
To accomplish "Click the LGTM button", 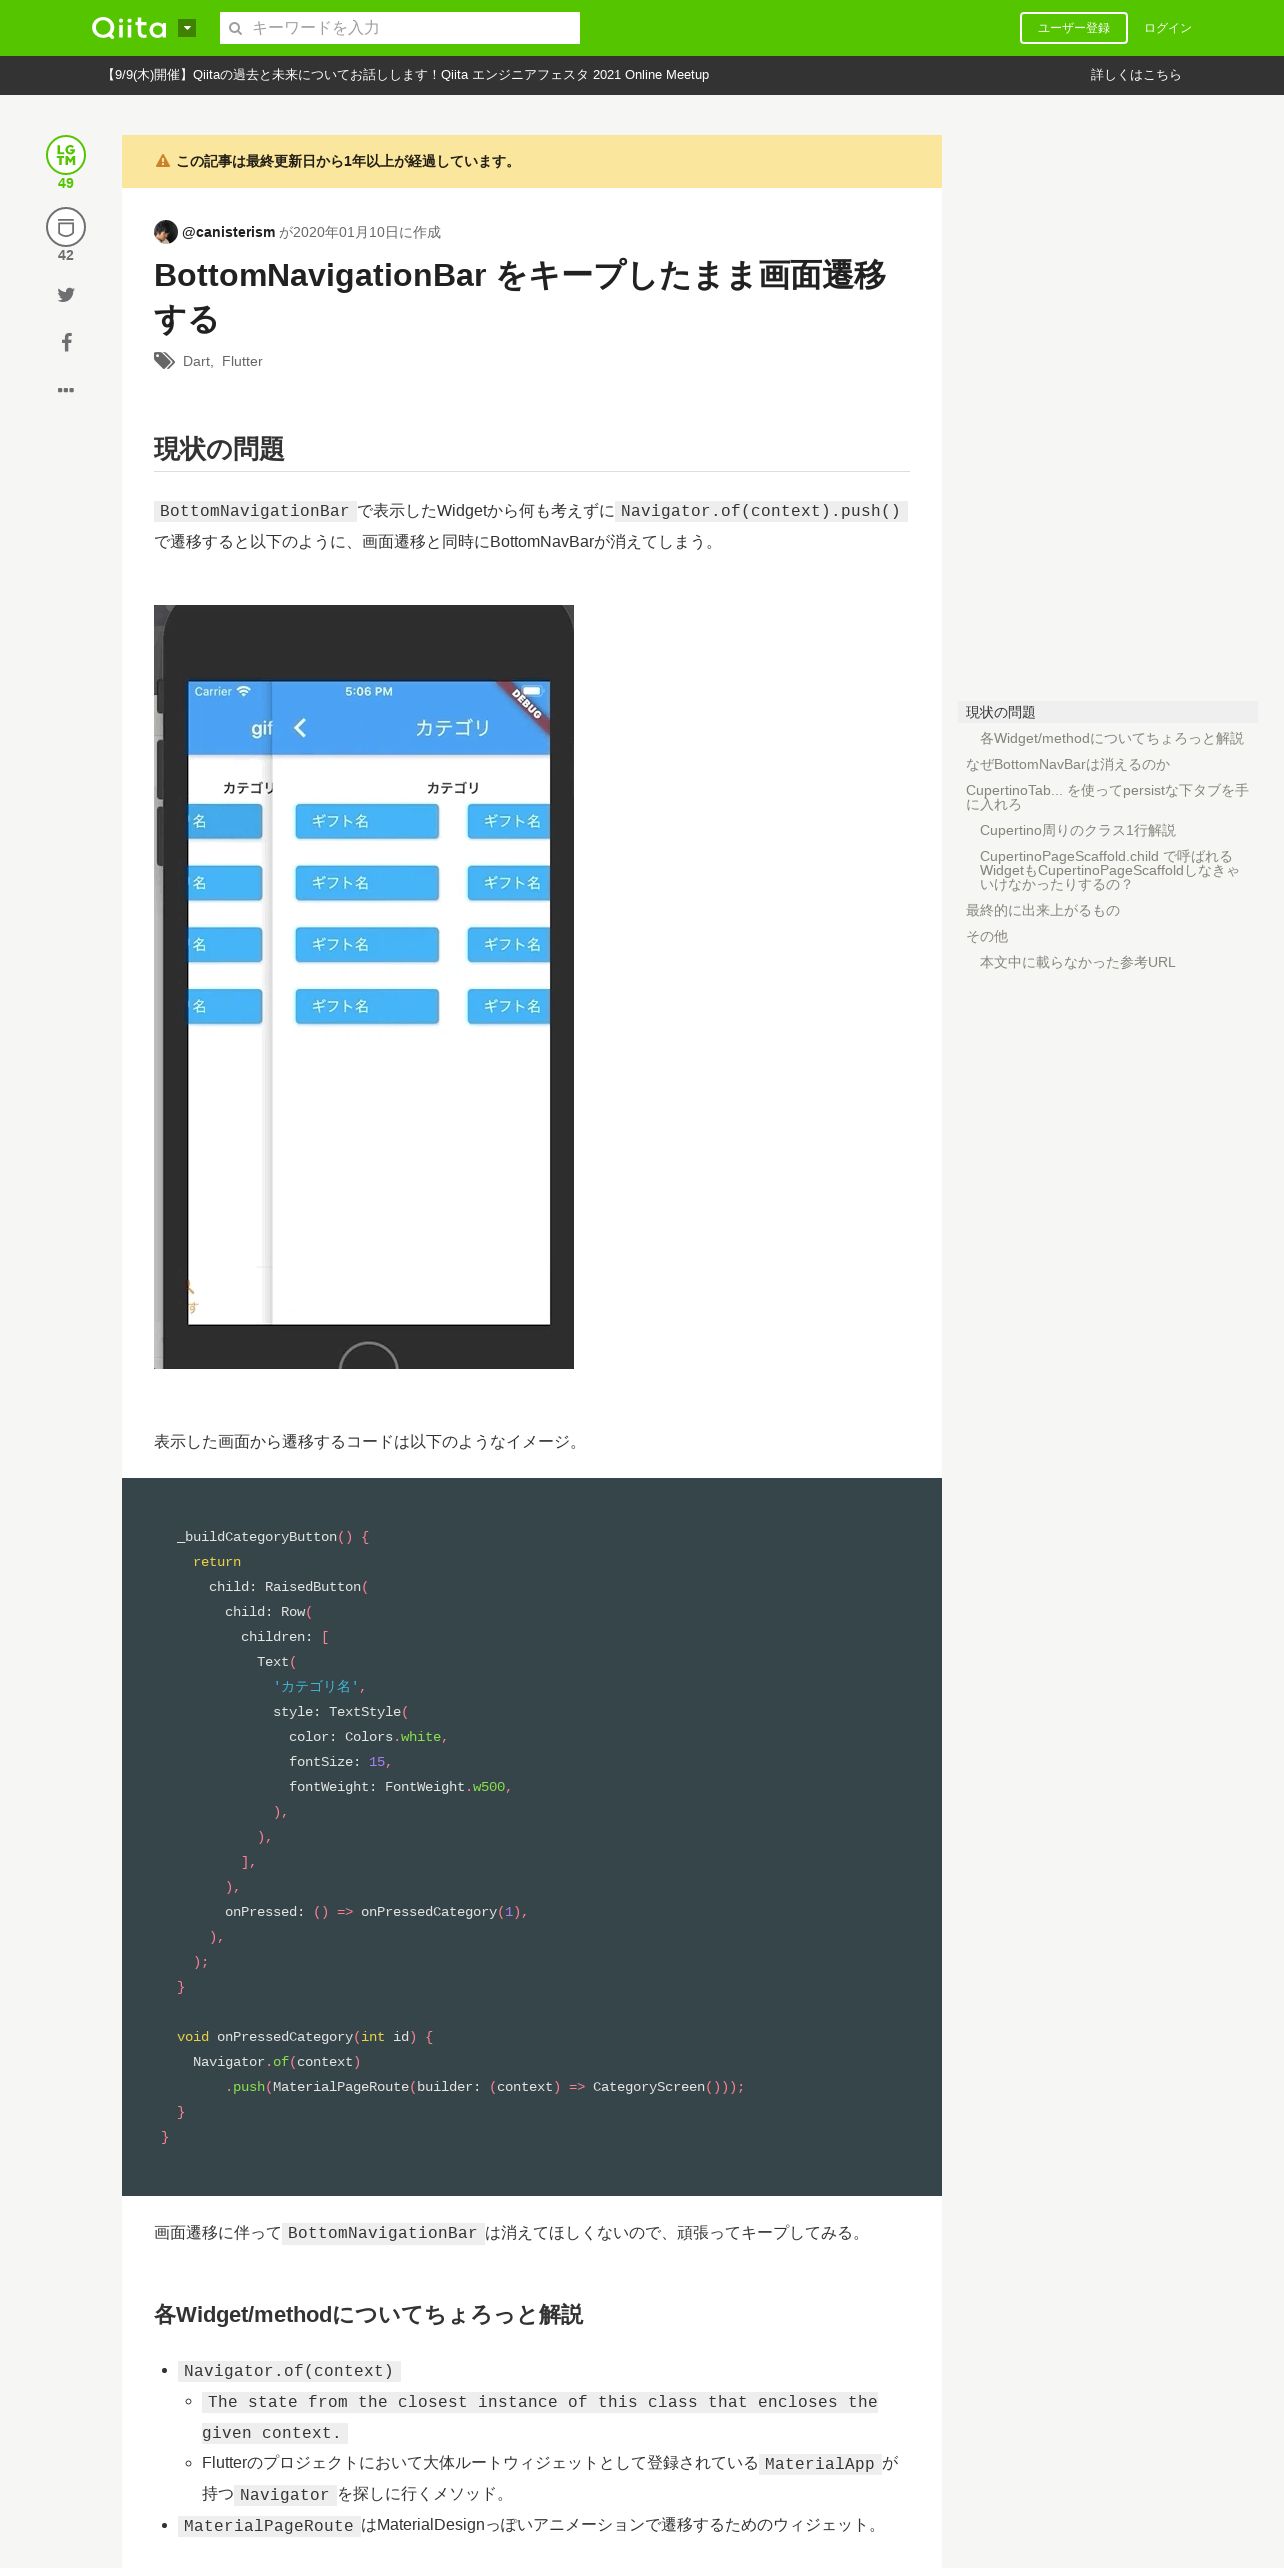I will coord(66,155).
